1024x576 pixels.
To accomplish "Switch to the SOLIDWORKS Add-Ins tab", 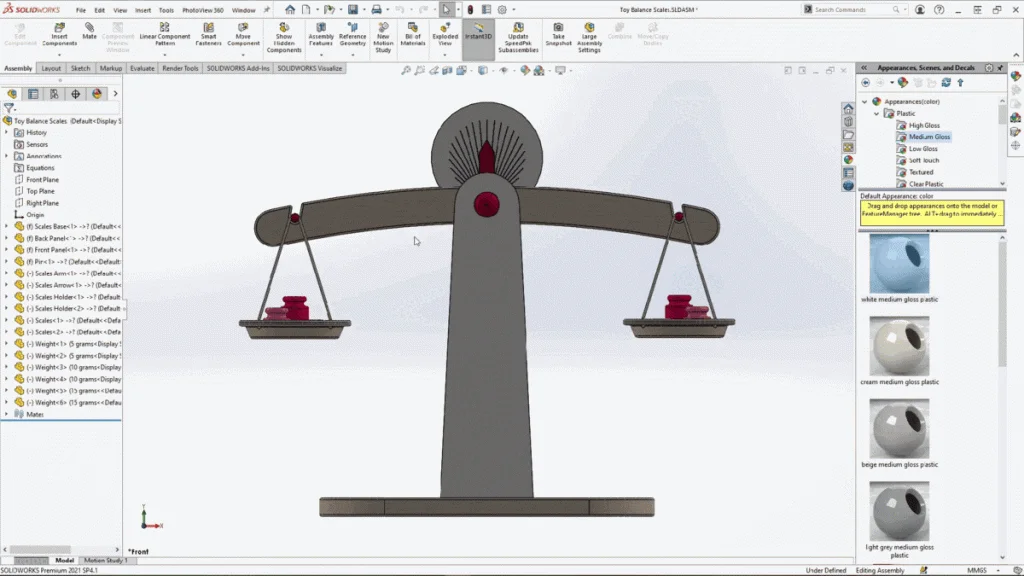I will pyautogui.click(x=238, y=69).
